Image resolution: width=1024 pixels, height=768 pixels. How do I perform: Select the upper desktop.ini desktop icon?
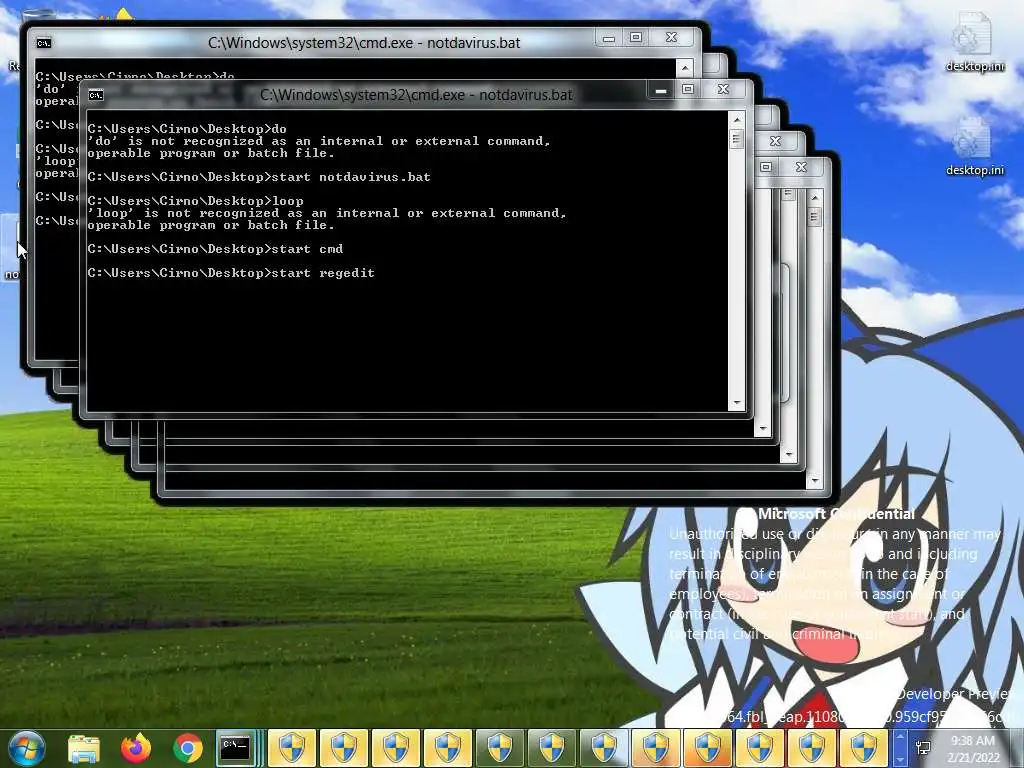[x=974, y=42]
